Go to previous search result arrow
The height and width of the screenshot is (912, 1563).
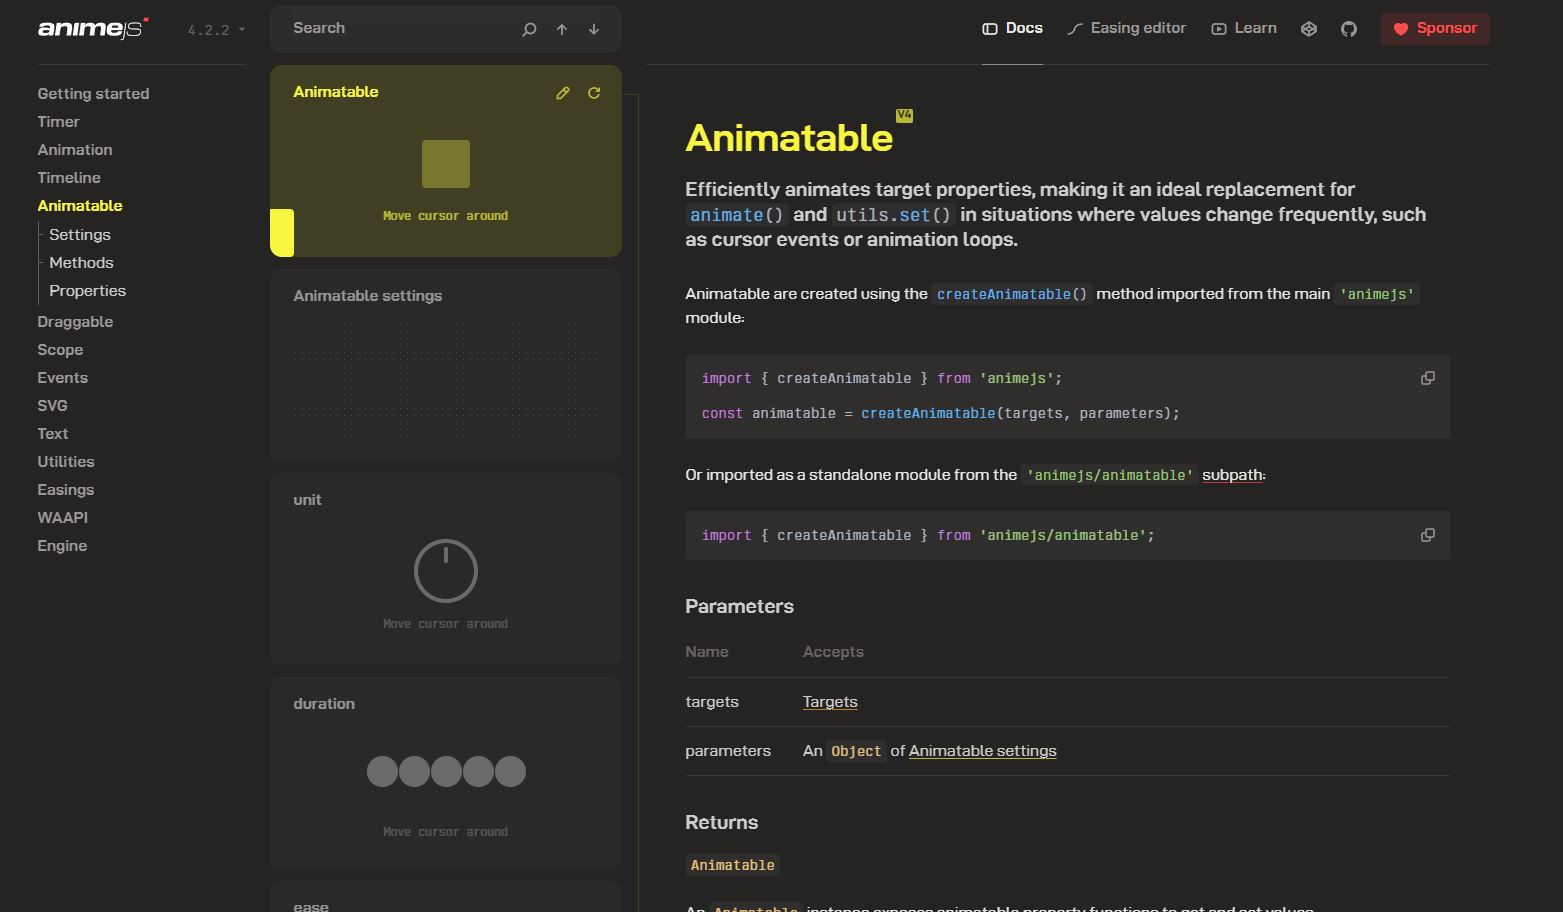click(x=562, y=29)
